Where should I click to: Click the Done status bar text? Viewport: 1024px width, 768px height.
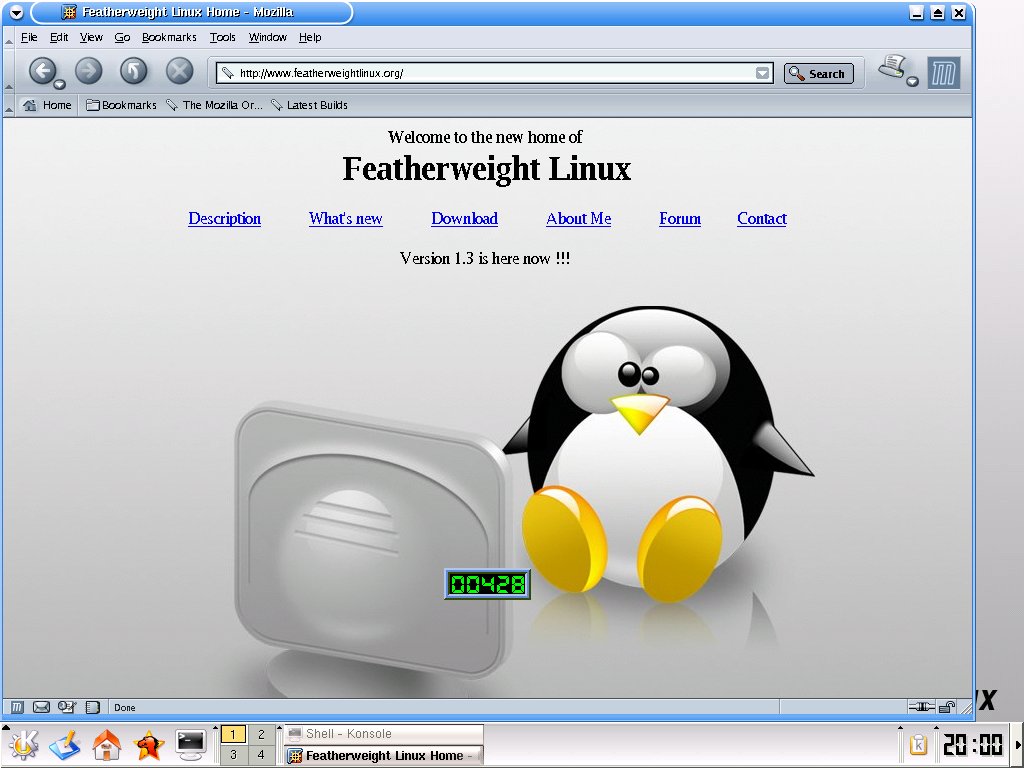pyautogui.click(x=125, y=707)
